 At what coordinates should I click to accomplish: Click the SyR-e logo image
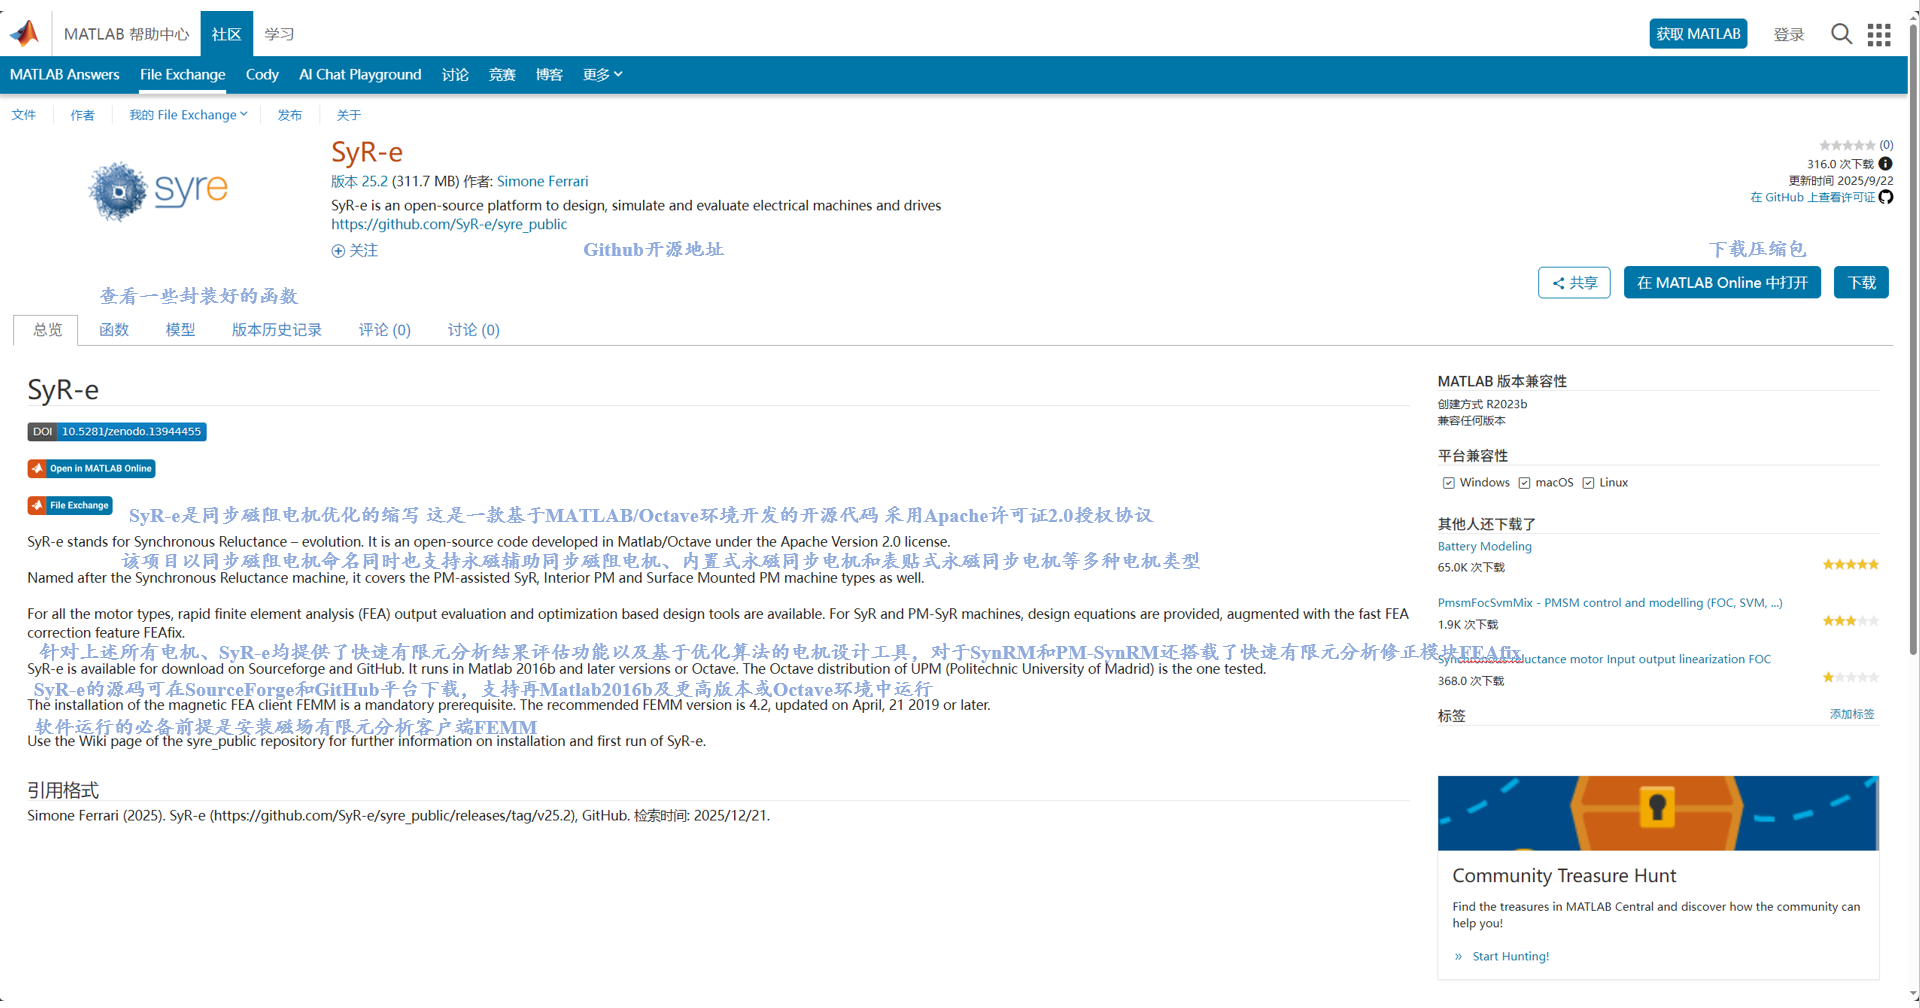point(159,190)
